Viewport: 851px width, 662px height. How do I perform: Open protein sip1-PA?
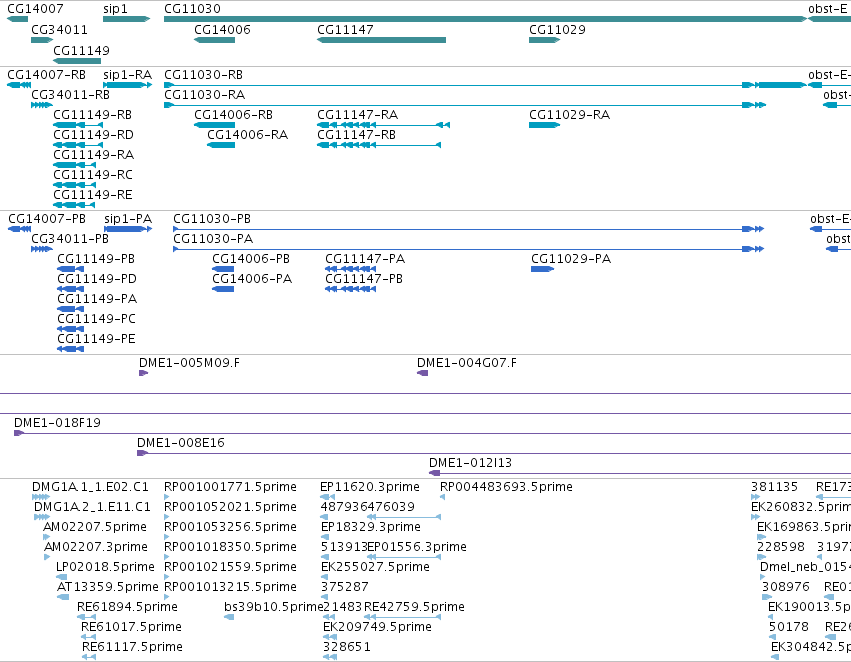pos(128,219)
